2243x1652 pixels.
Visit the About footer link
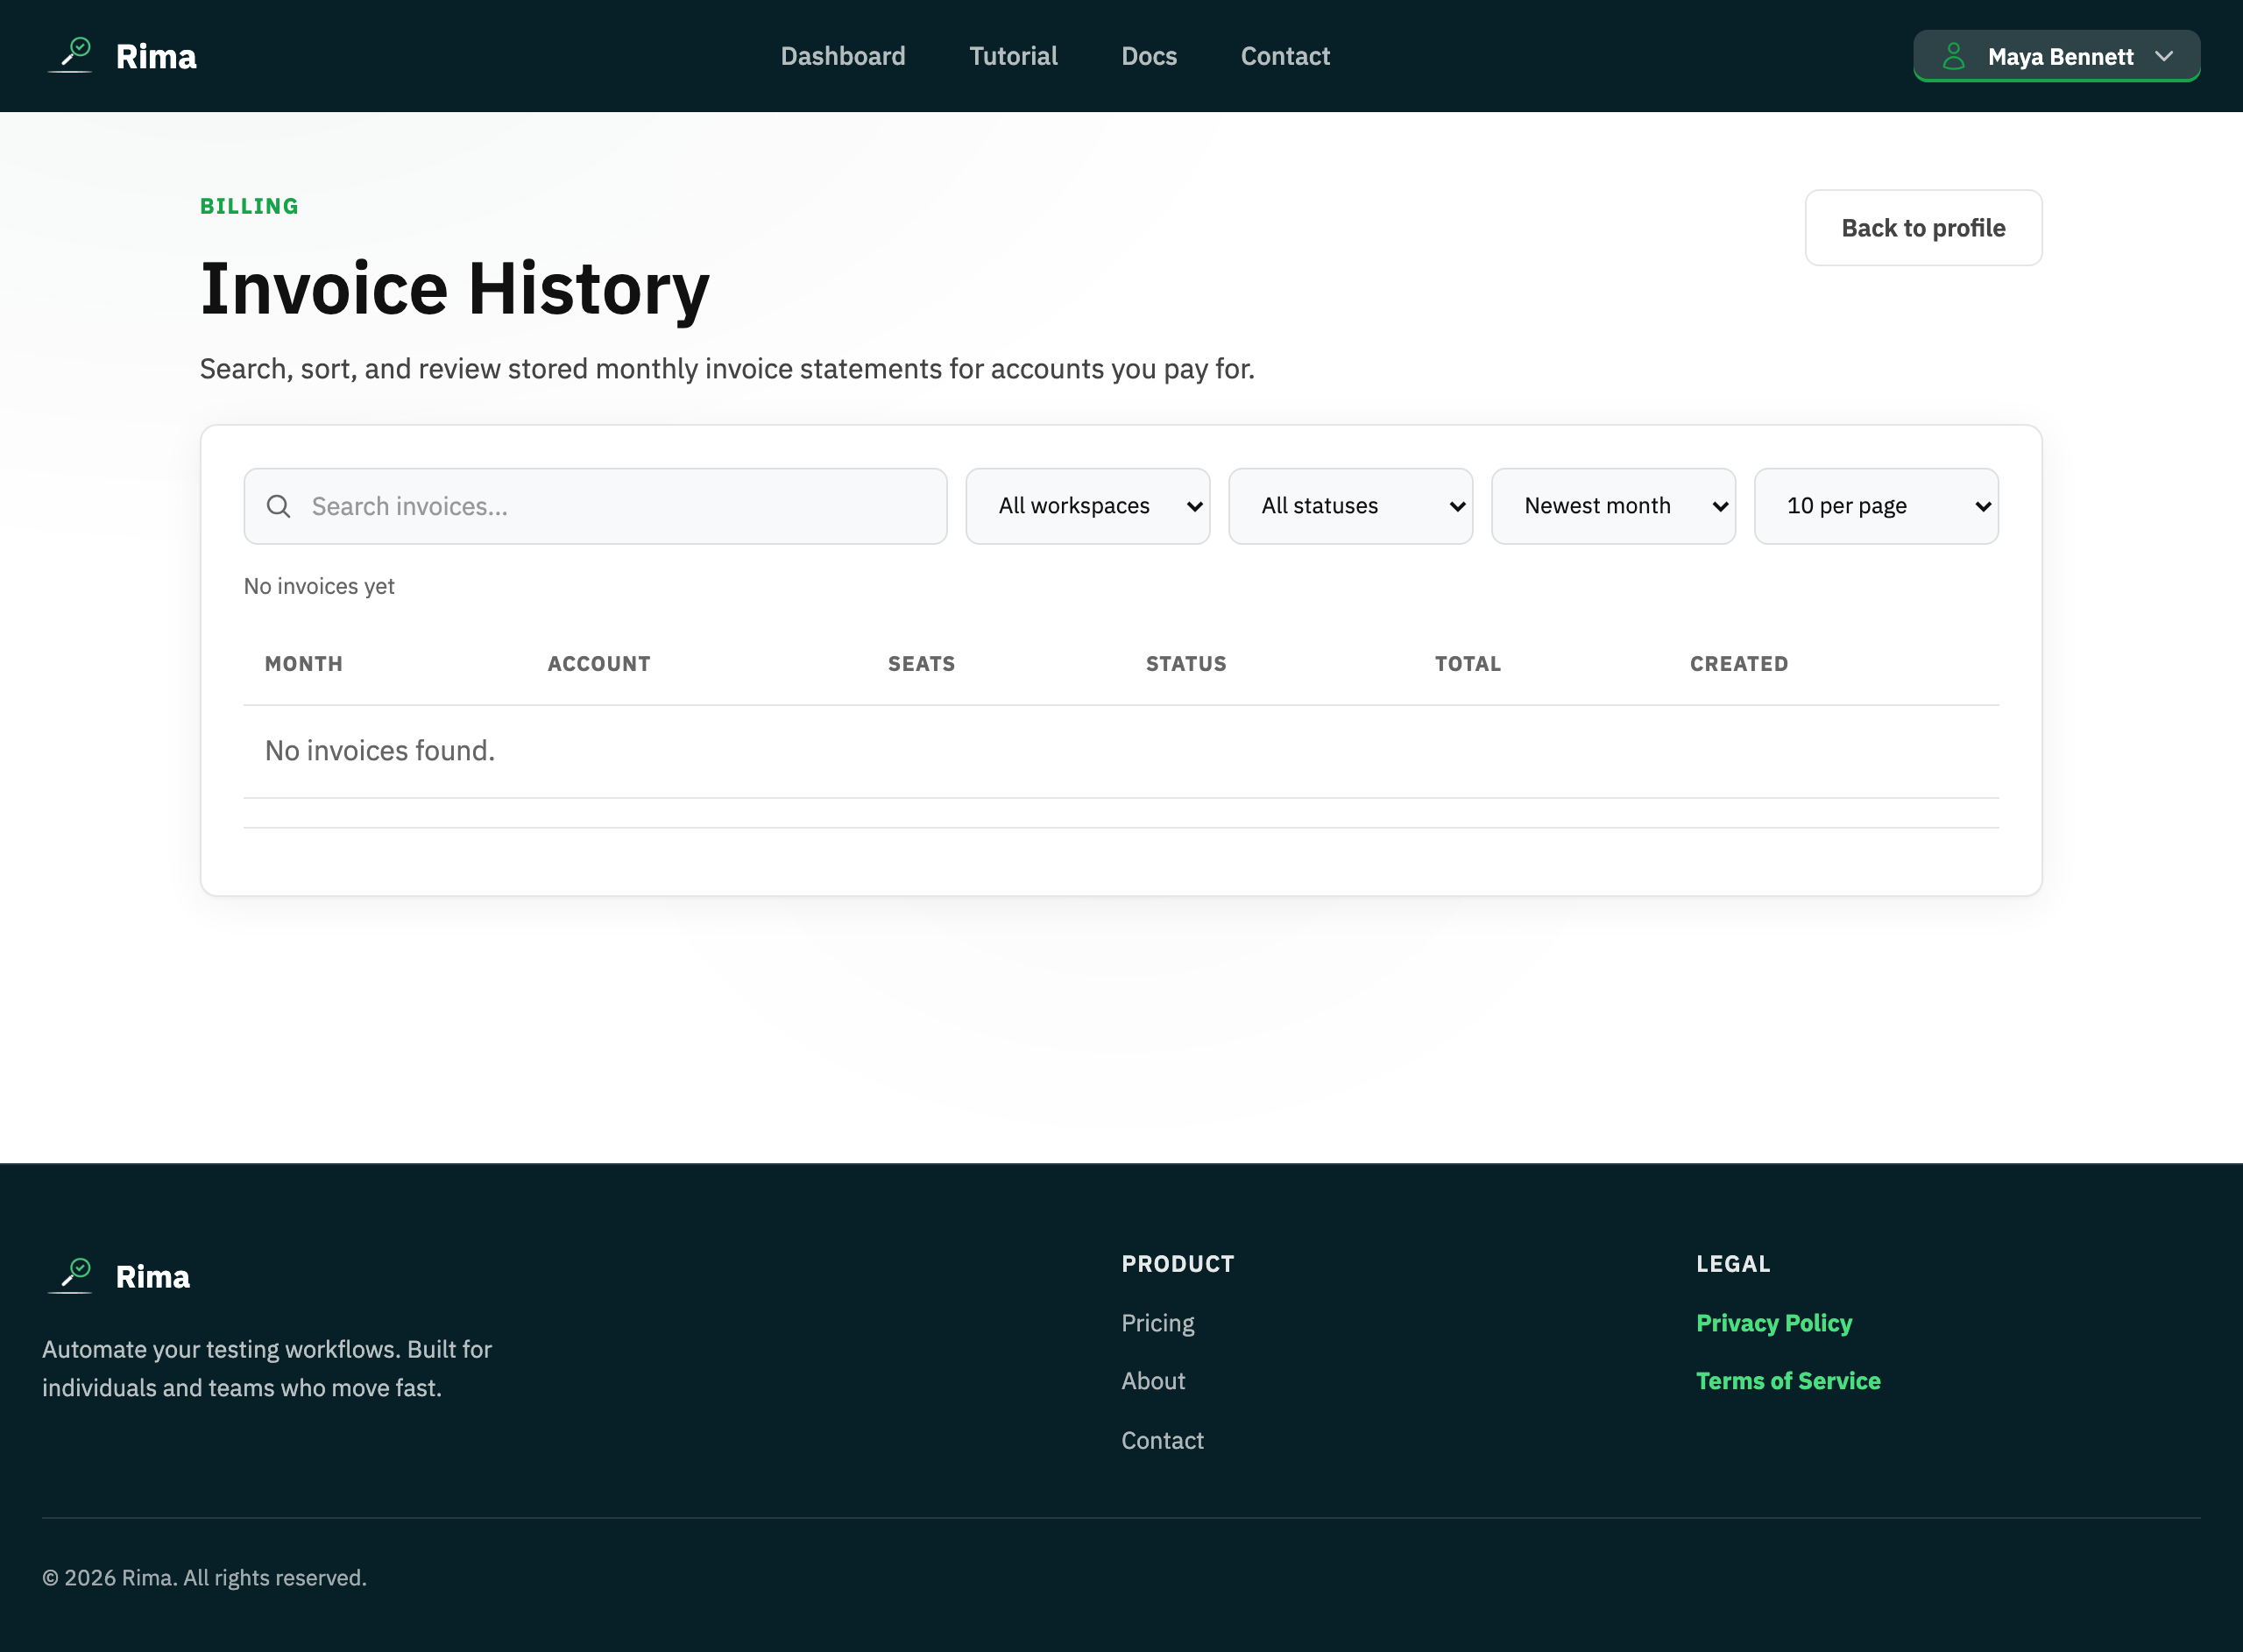(1153, 1381)
